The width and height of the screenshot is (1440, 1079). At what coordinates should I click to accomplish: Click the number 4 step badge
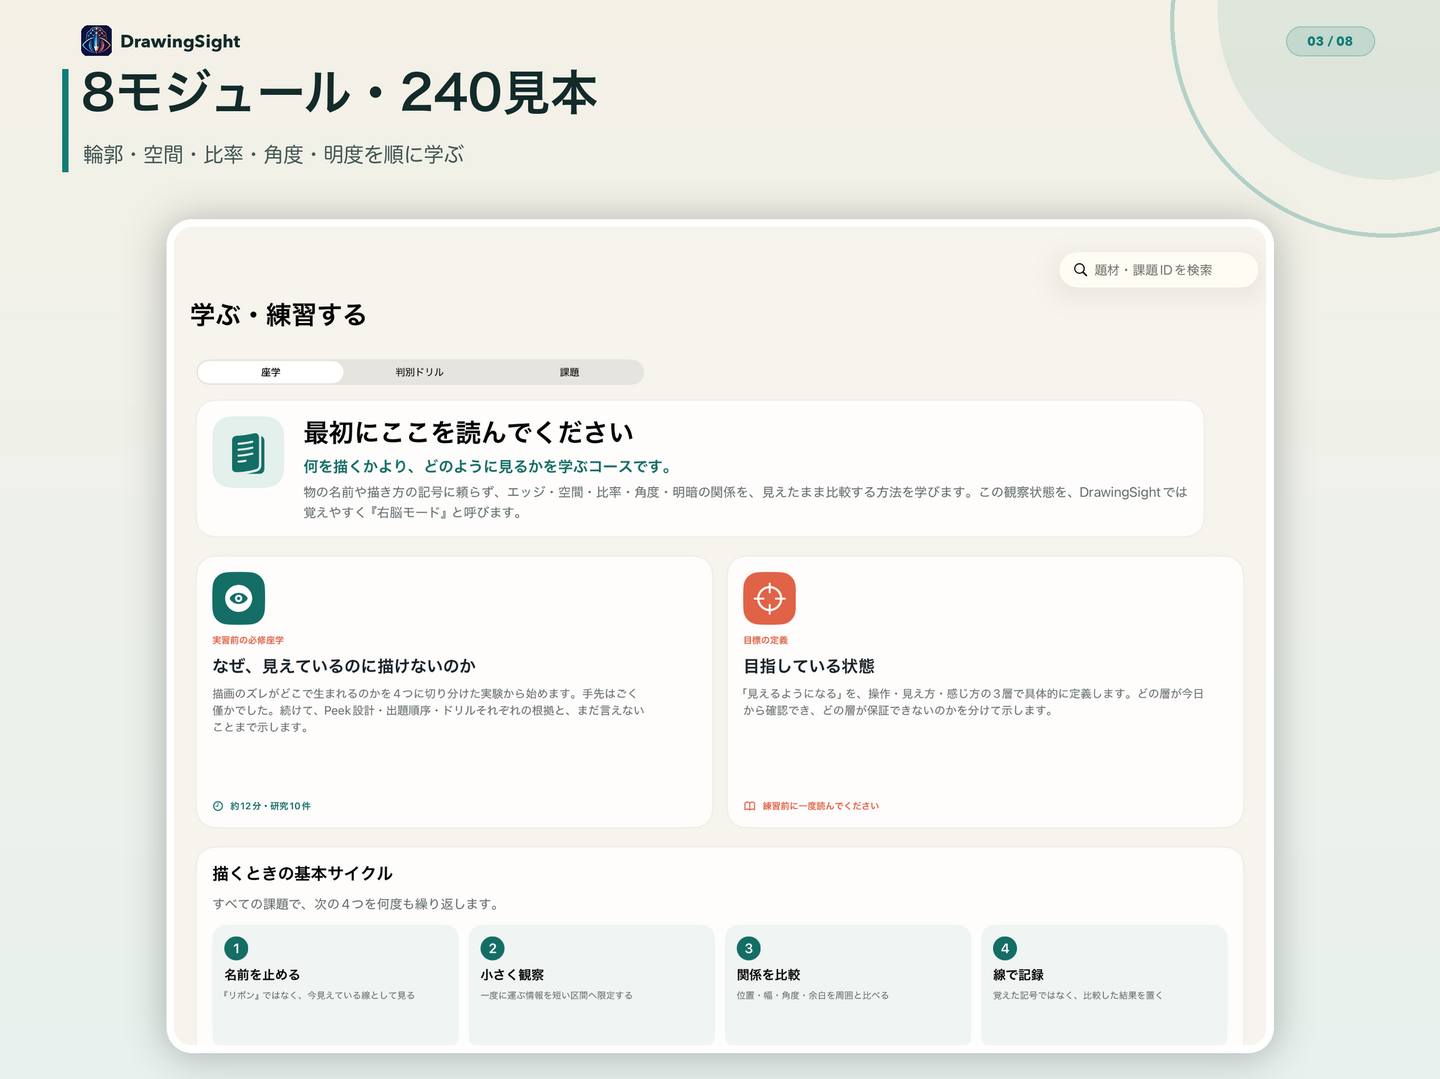pos(1005,948)
